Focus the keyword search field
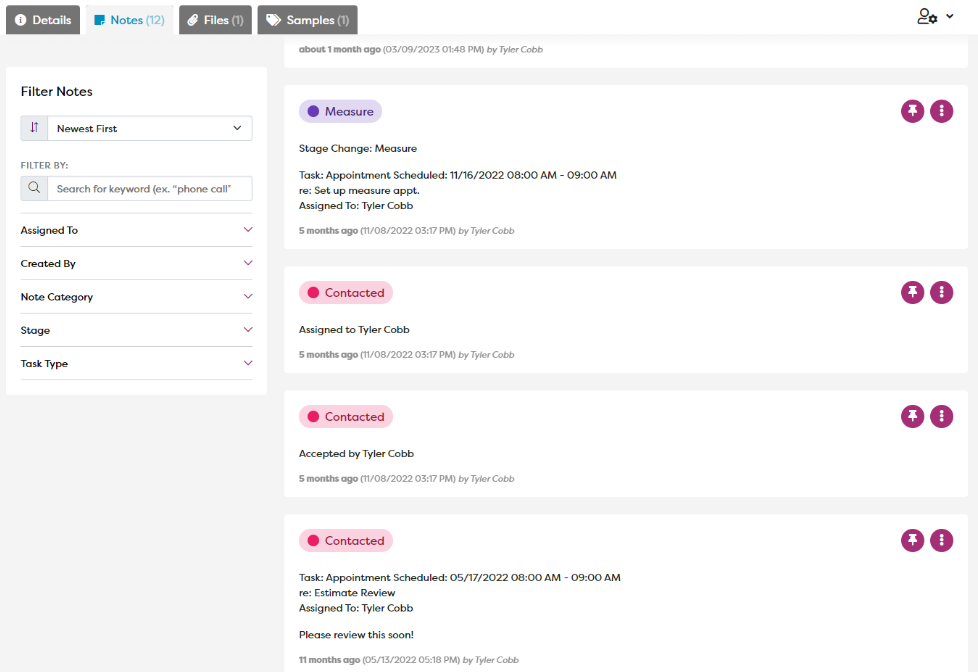 [150, 188]
